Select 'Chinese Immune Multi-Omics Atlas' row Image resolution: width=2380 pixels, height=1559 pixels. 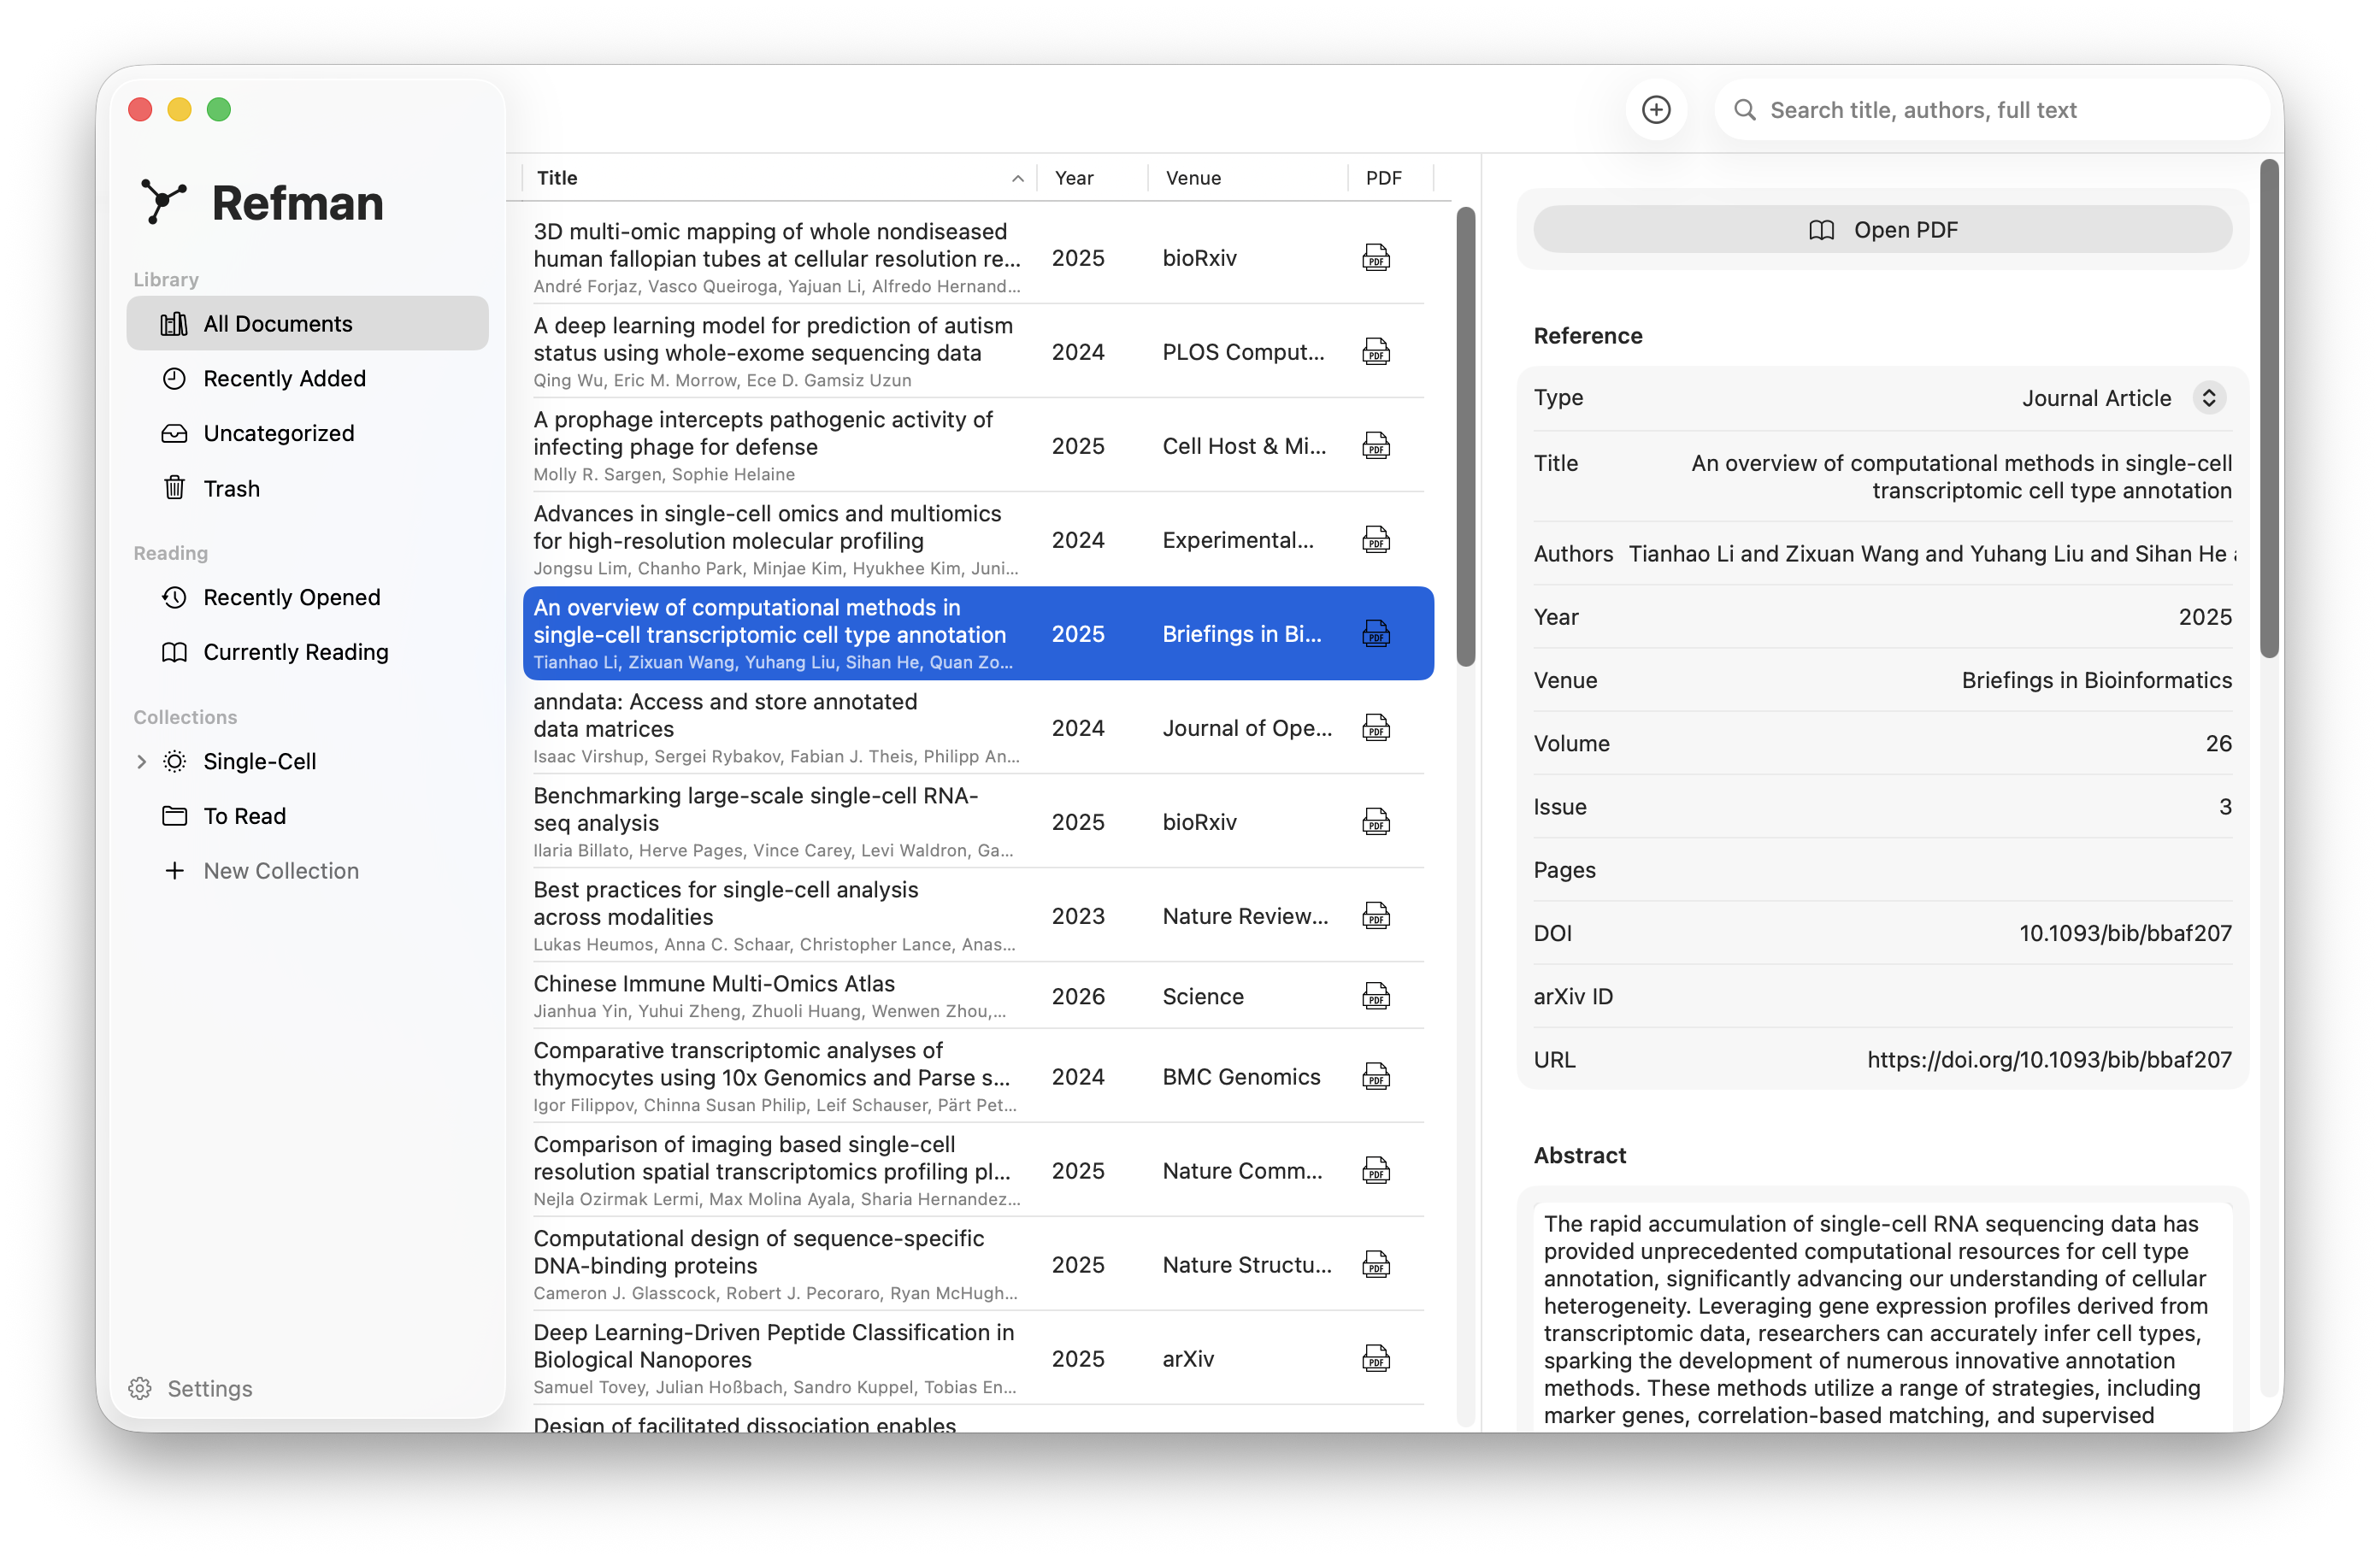pyautogui.click(x=978, y=996)
